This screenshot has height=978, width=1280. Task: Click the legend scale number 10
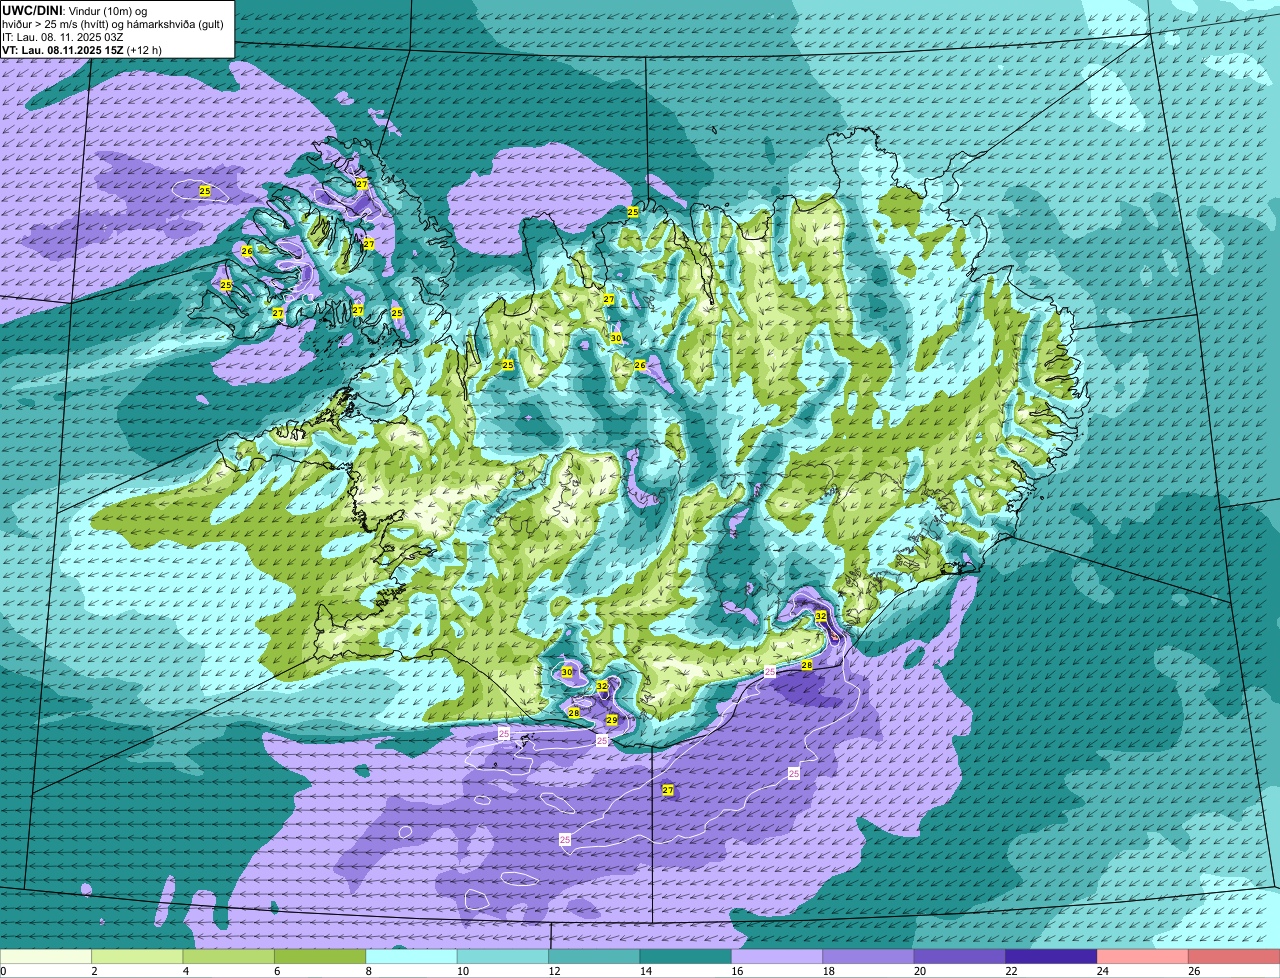pyautogui.click(x=462, y=971)
